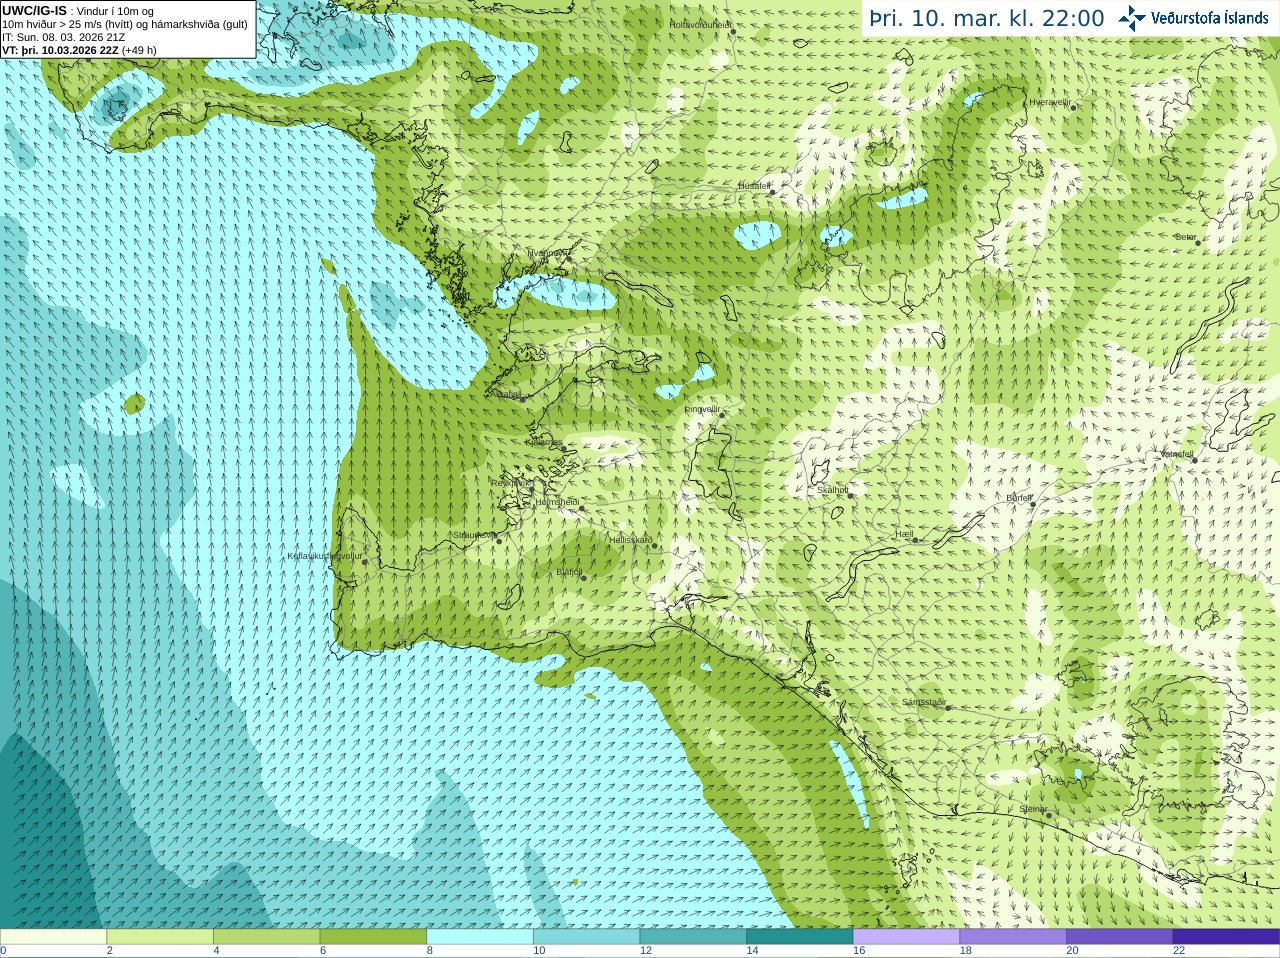This screenshot has width=1280, height=958.
Task: Click the Straumsvík station label
Action: [474, 535]
